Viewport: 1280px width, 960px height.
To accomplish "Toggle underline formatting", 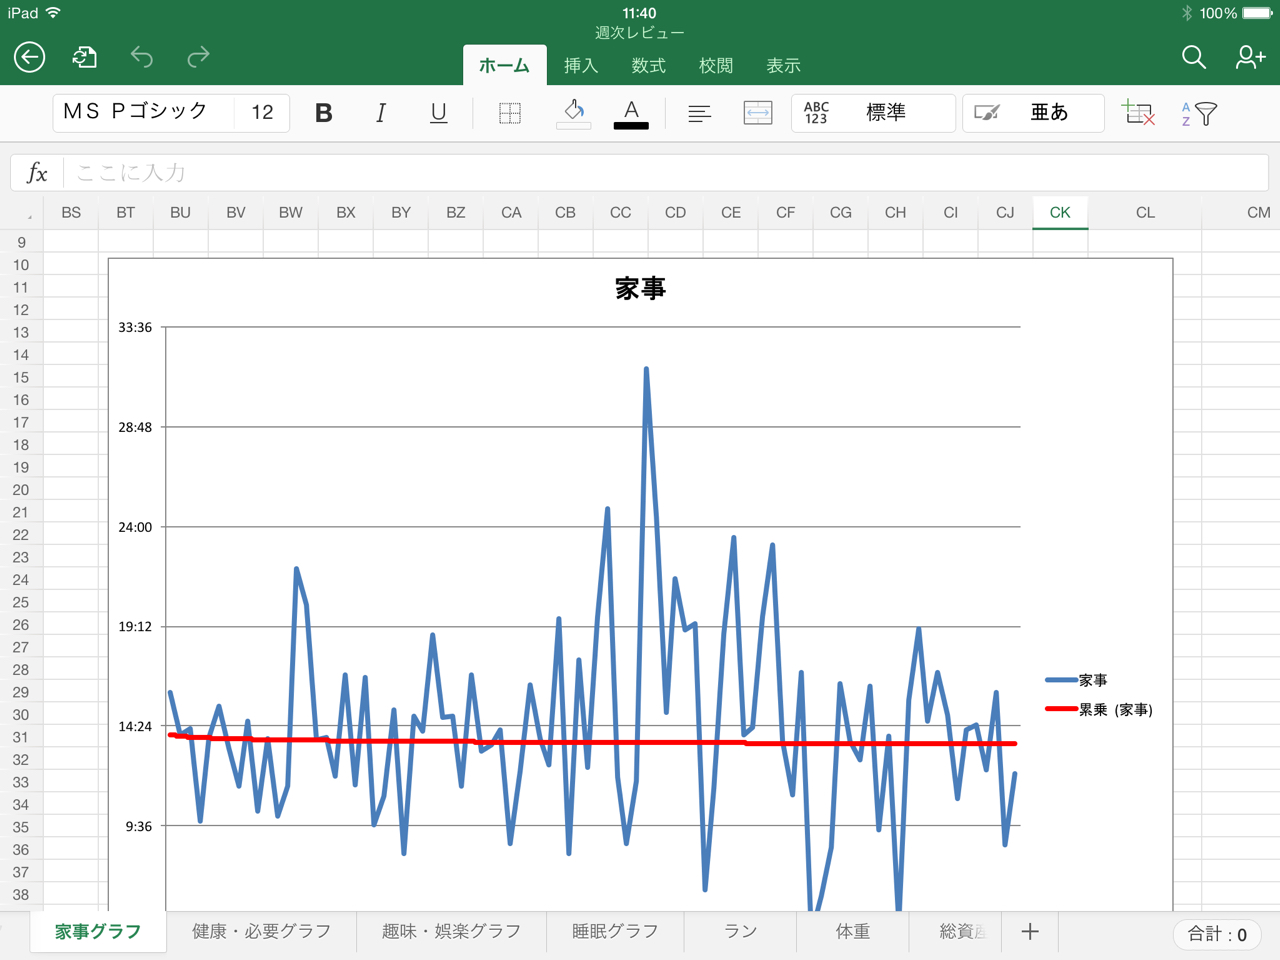I will tap(438, 113).
